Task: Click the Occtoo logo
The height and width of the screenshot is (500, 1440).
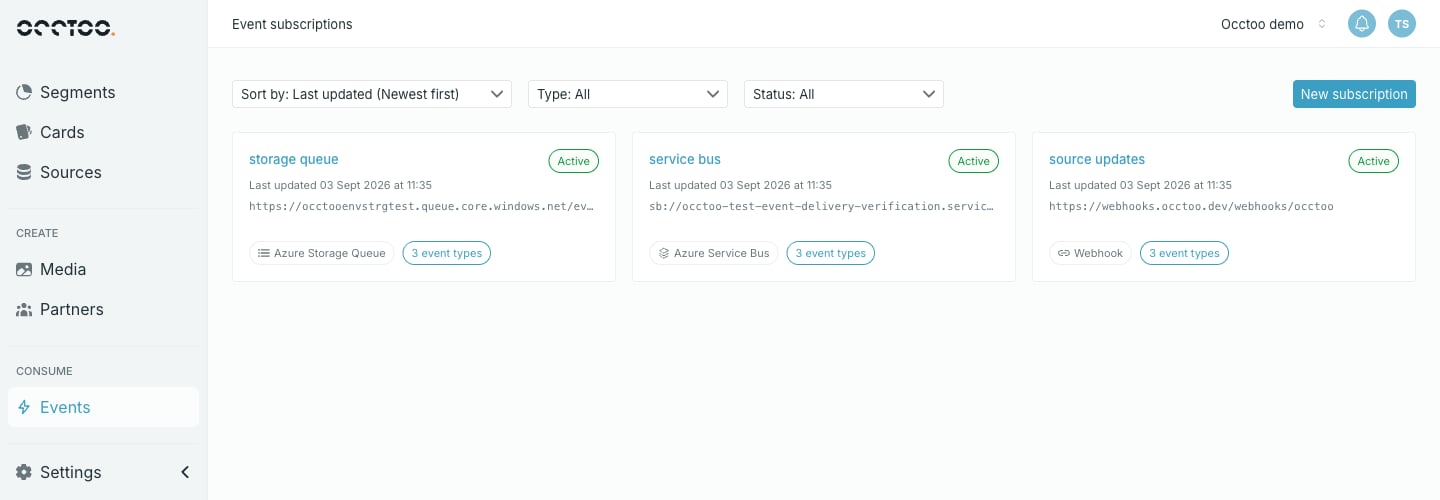Action: coord(65,28)
